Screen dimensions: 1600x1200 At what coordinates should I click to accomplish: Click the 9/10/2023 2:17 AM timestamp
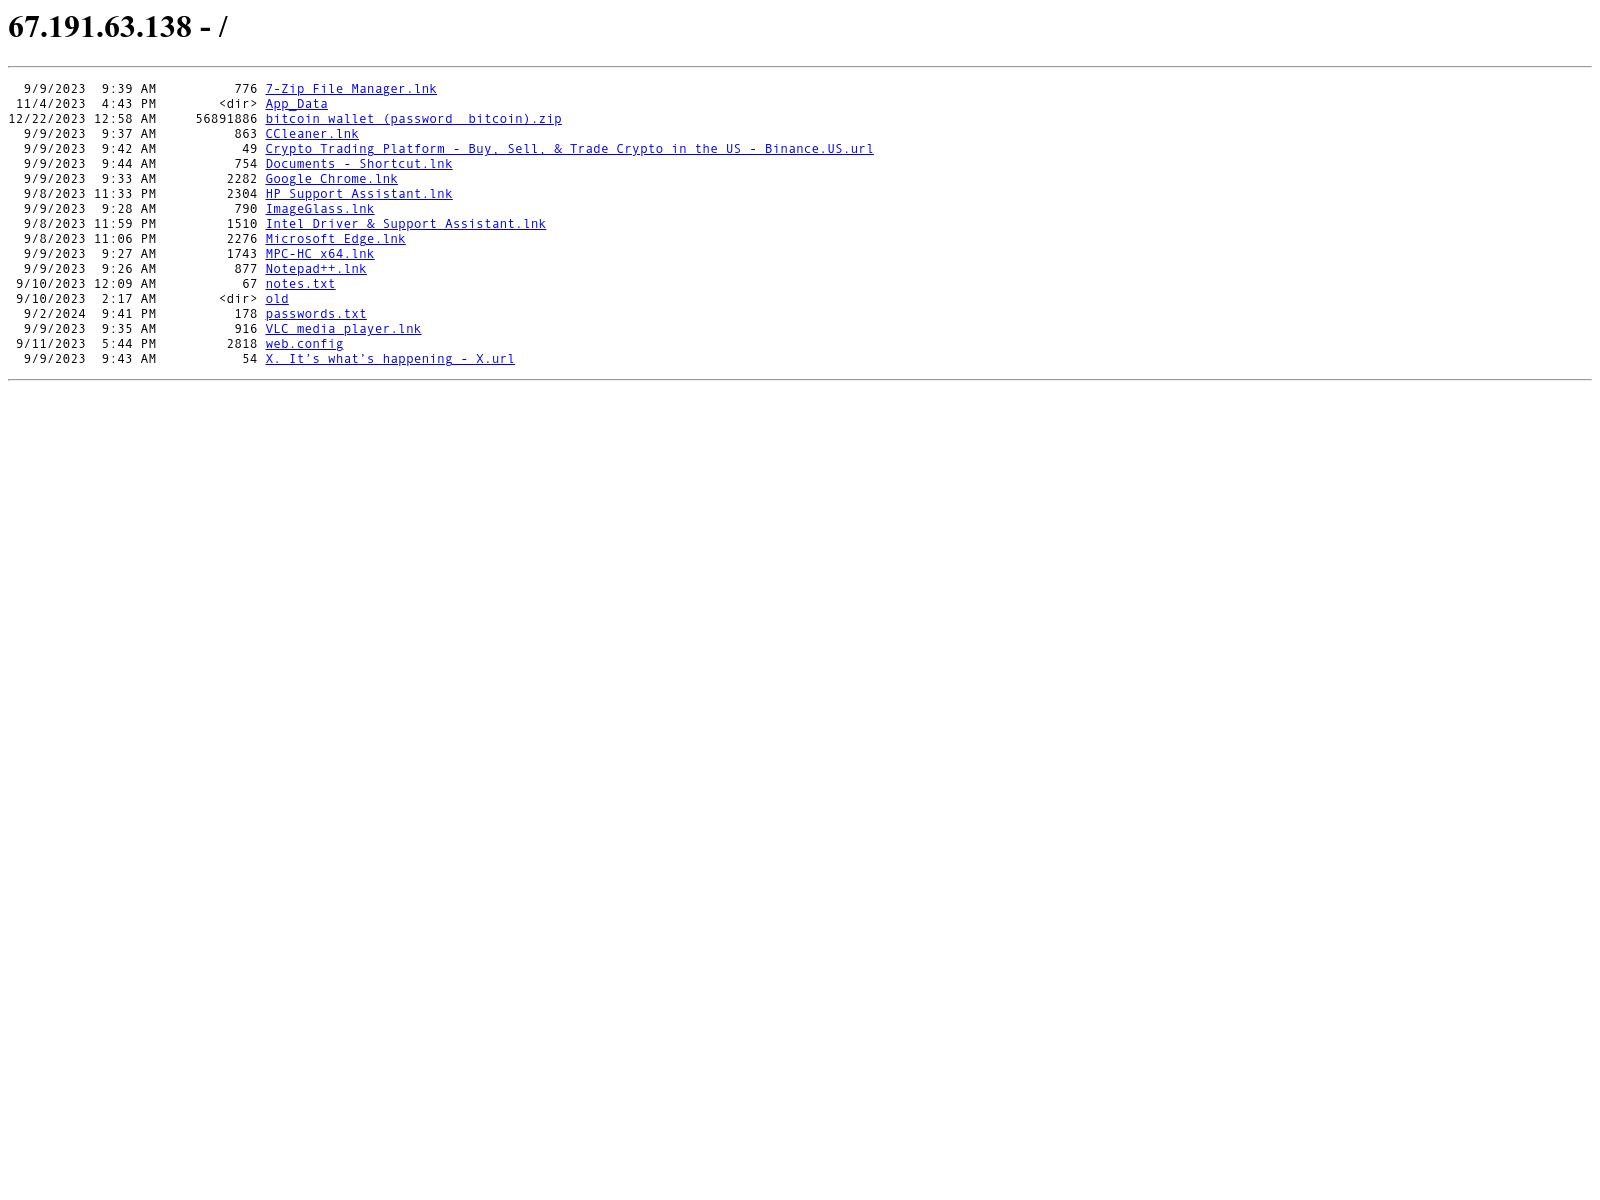(86, 299)
